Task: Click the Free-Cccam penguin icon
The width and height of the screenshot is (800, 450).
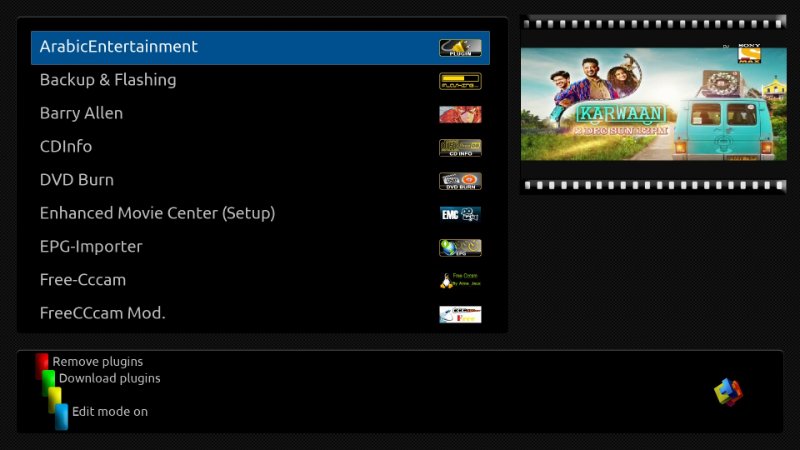Action: (x=460, y=281)
